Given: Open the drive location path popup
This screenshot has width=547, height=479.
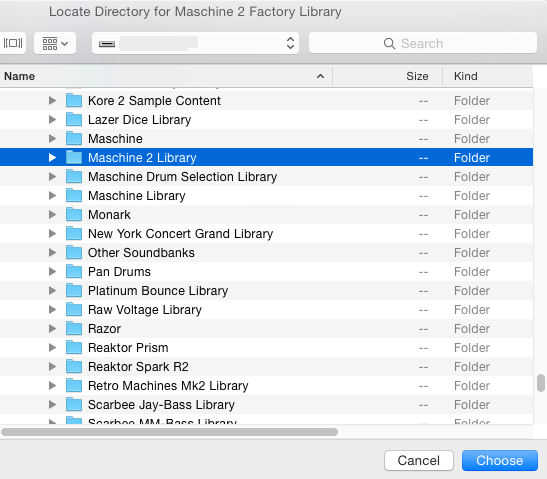Looking at the screenshot, I should tap(195, 43).
